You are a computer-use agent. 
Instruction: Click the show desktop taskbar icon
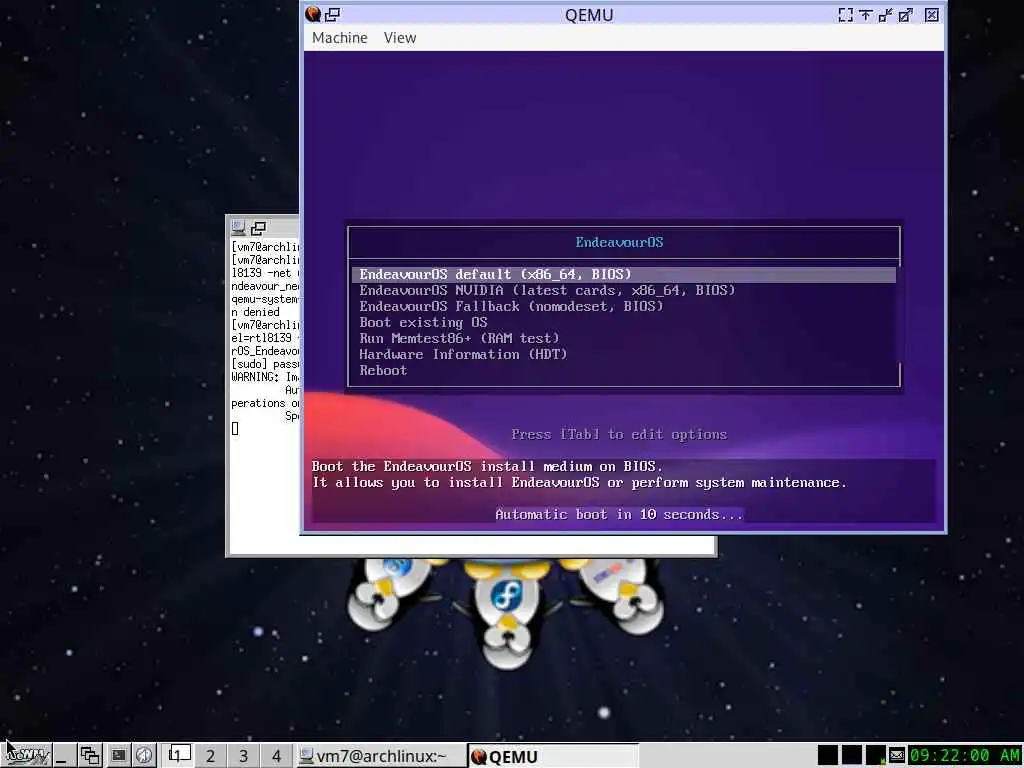pos(63,756)
